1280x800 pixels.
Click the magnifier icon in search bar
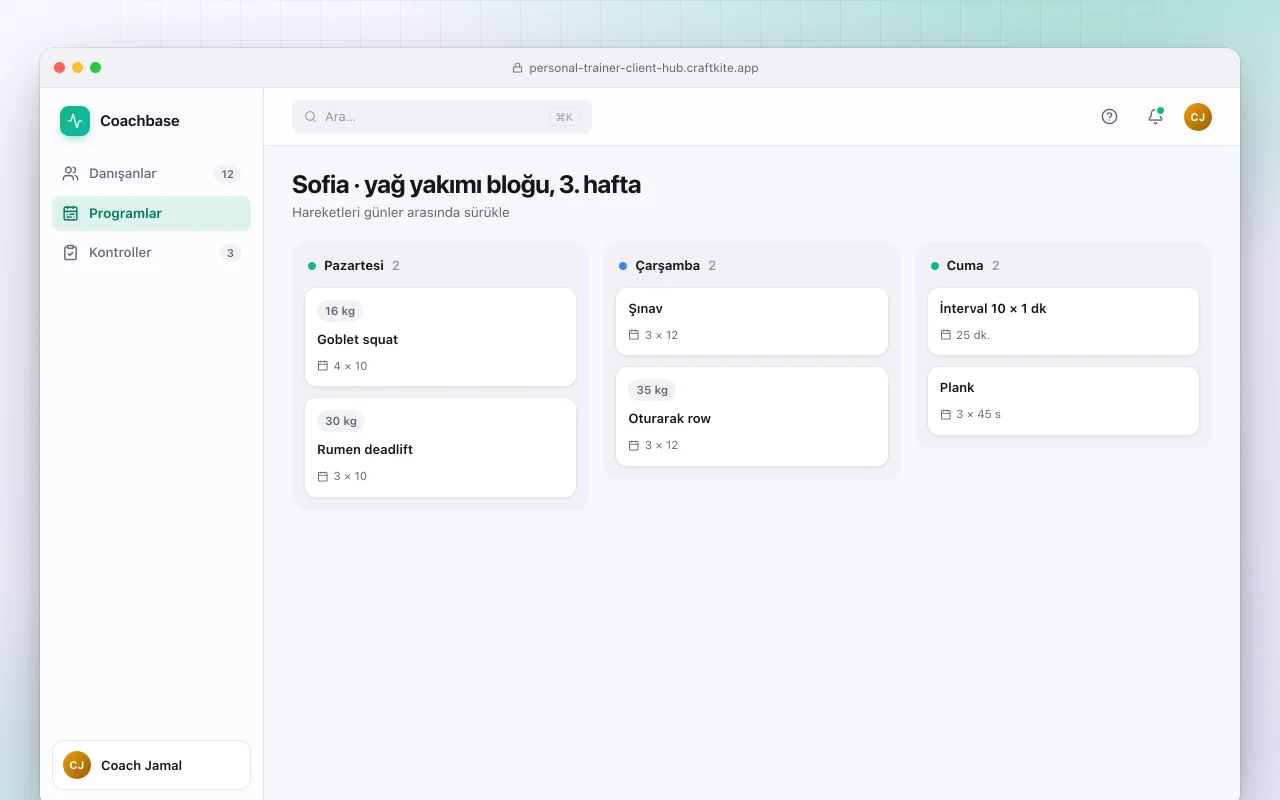click(311, 117)
